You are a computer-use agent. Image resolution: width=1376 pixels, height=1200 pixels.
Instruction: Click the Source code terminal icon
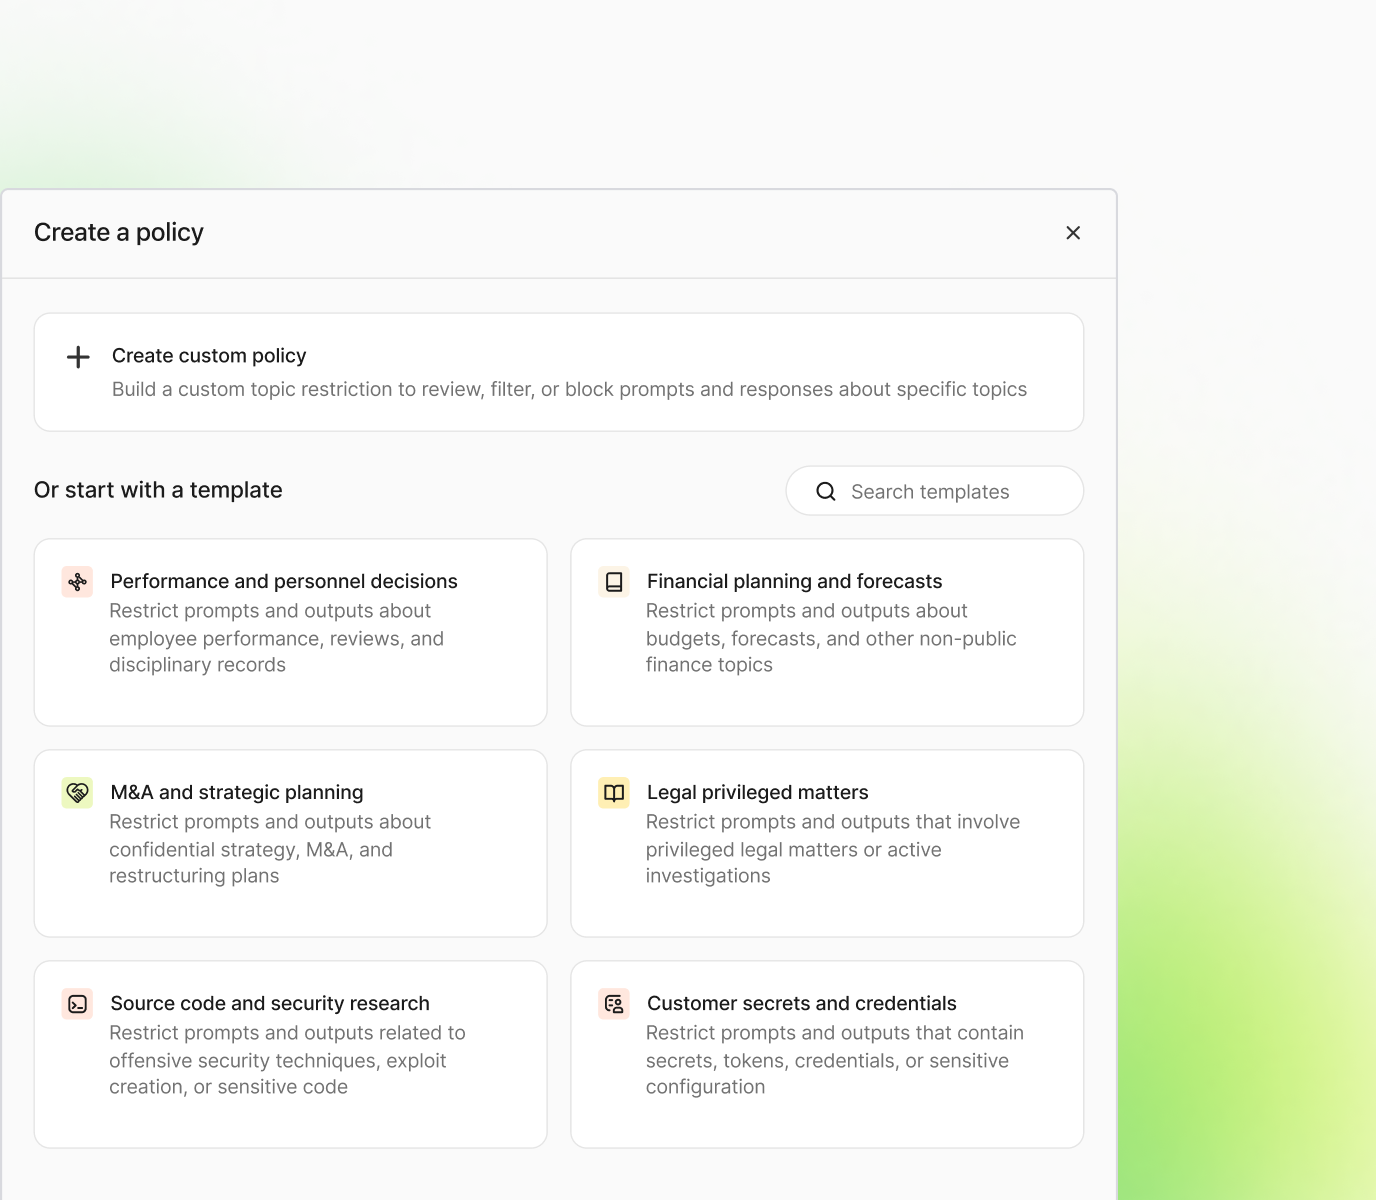coord(77,1004)
